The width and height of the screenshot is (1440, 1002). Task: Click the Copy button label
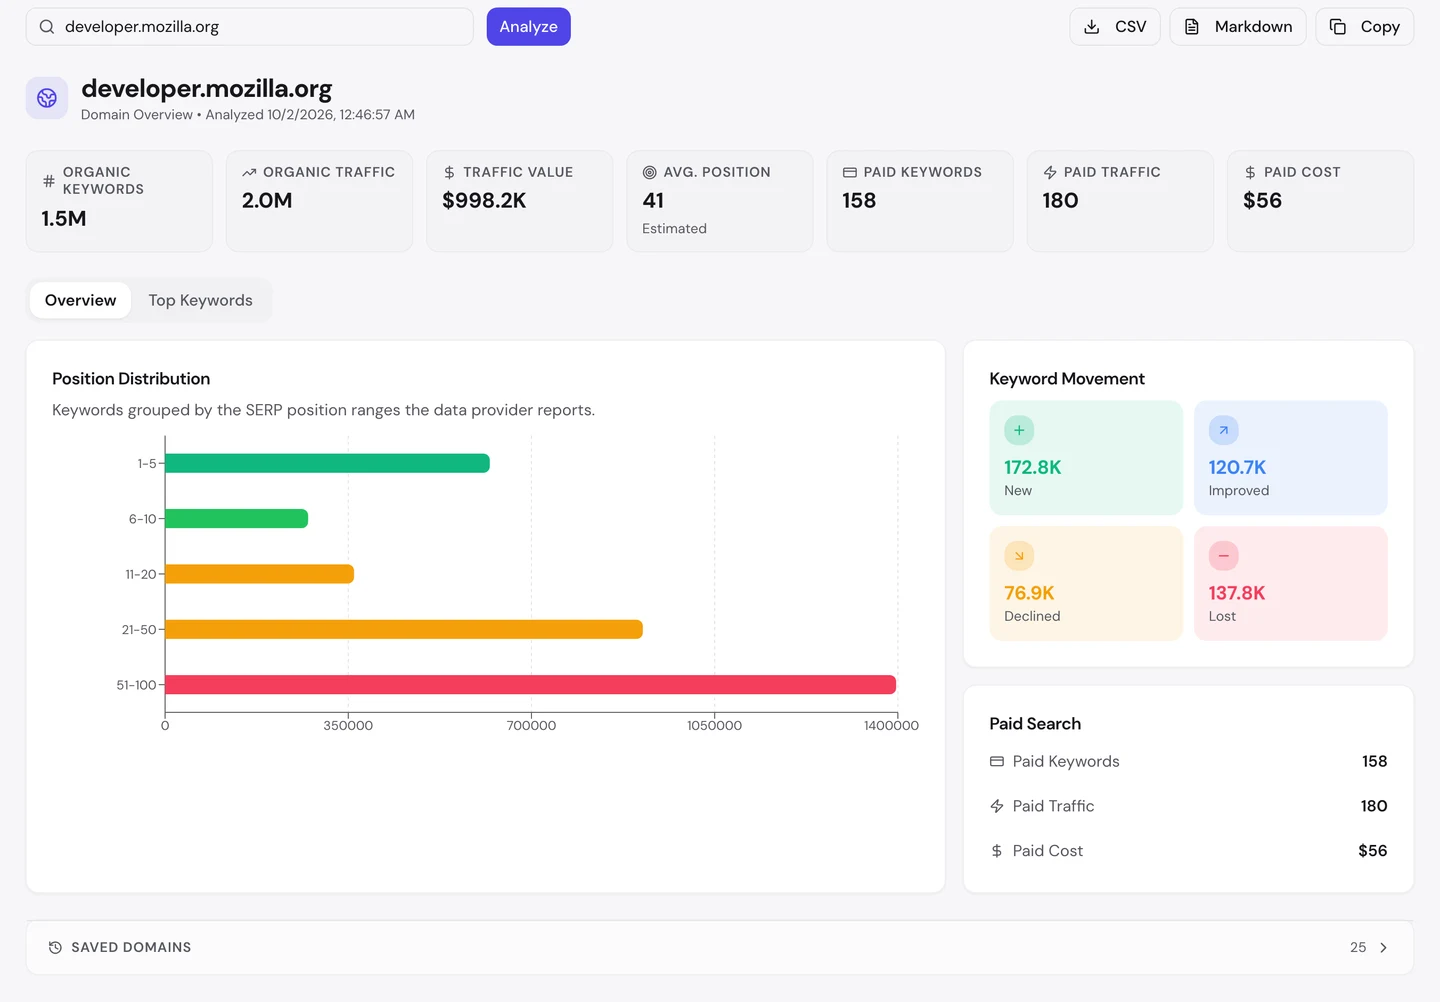point(1380,27)
